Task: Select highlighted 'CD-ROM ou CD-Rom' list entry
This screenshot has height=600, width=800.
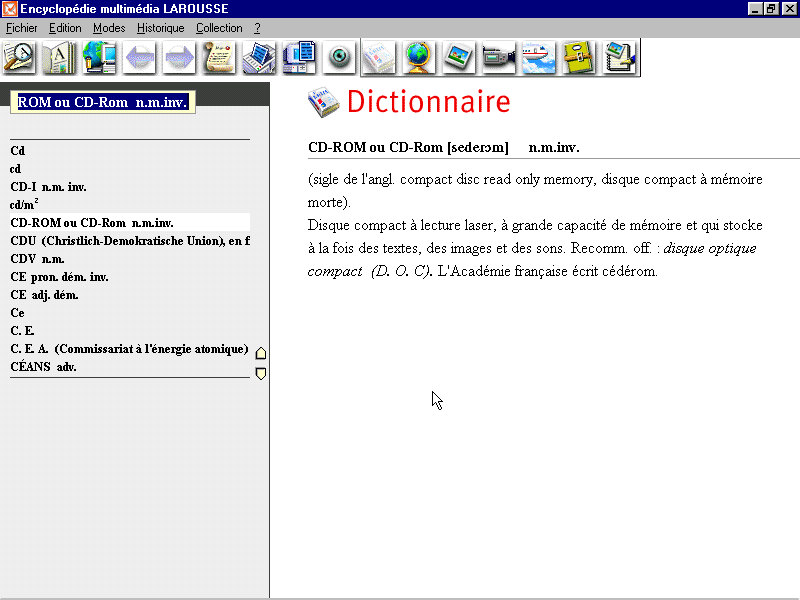Action: (130, 222)
